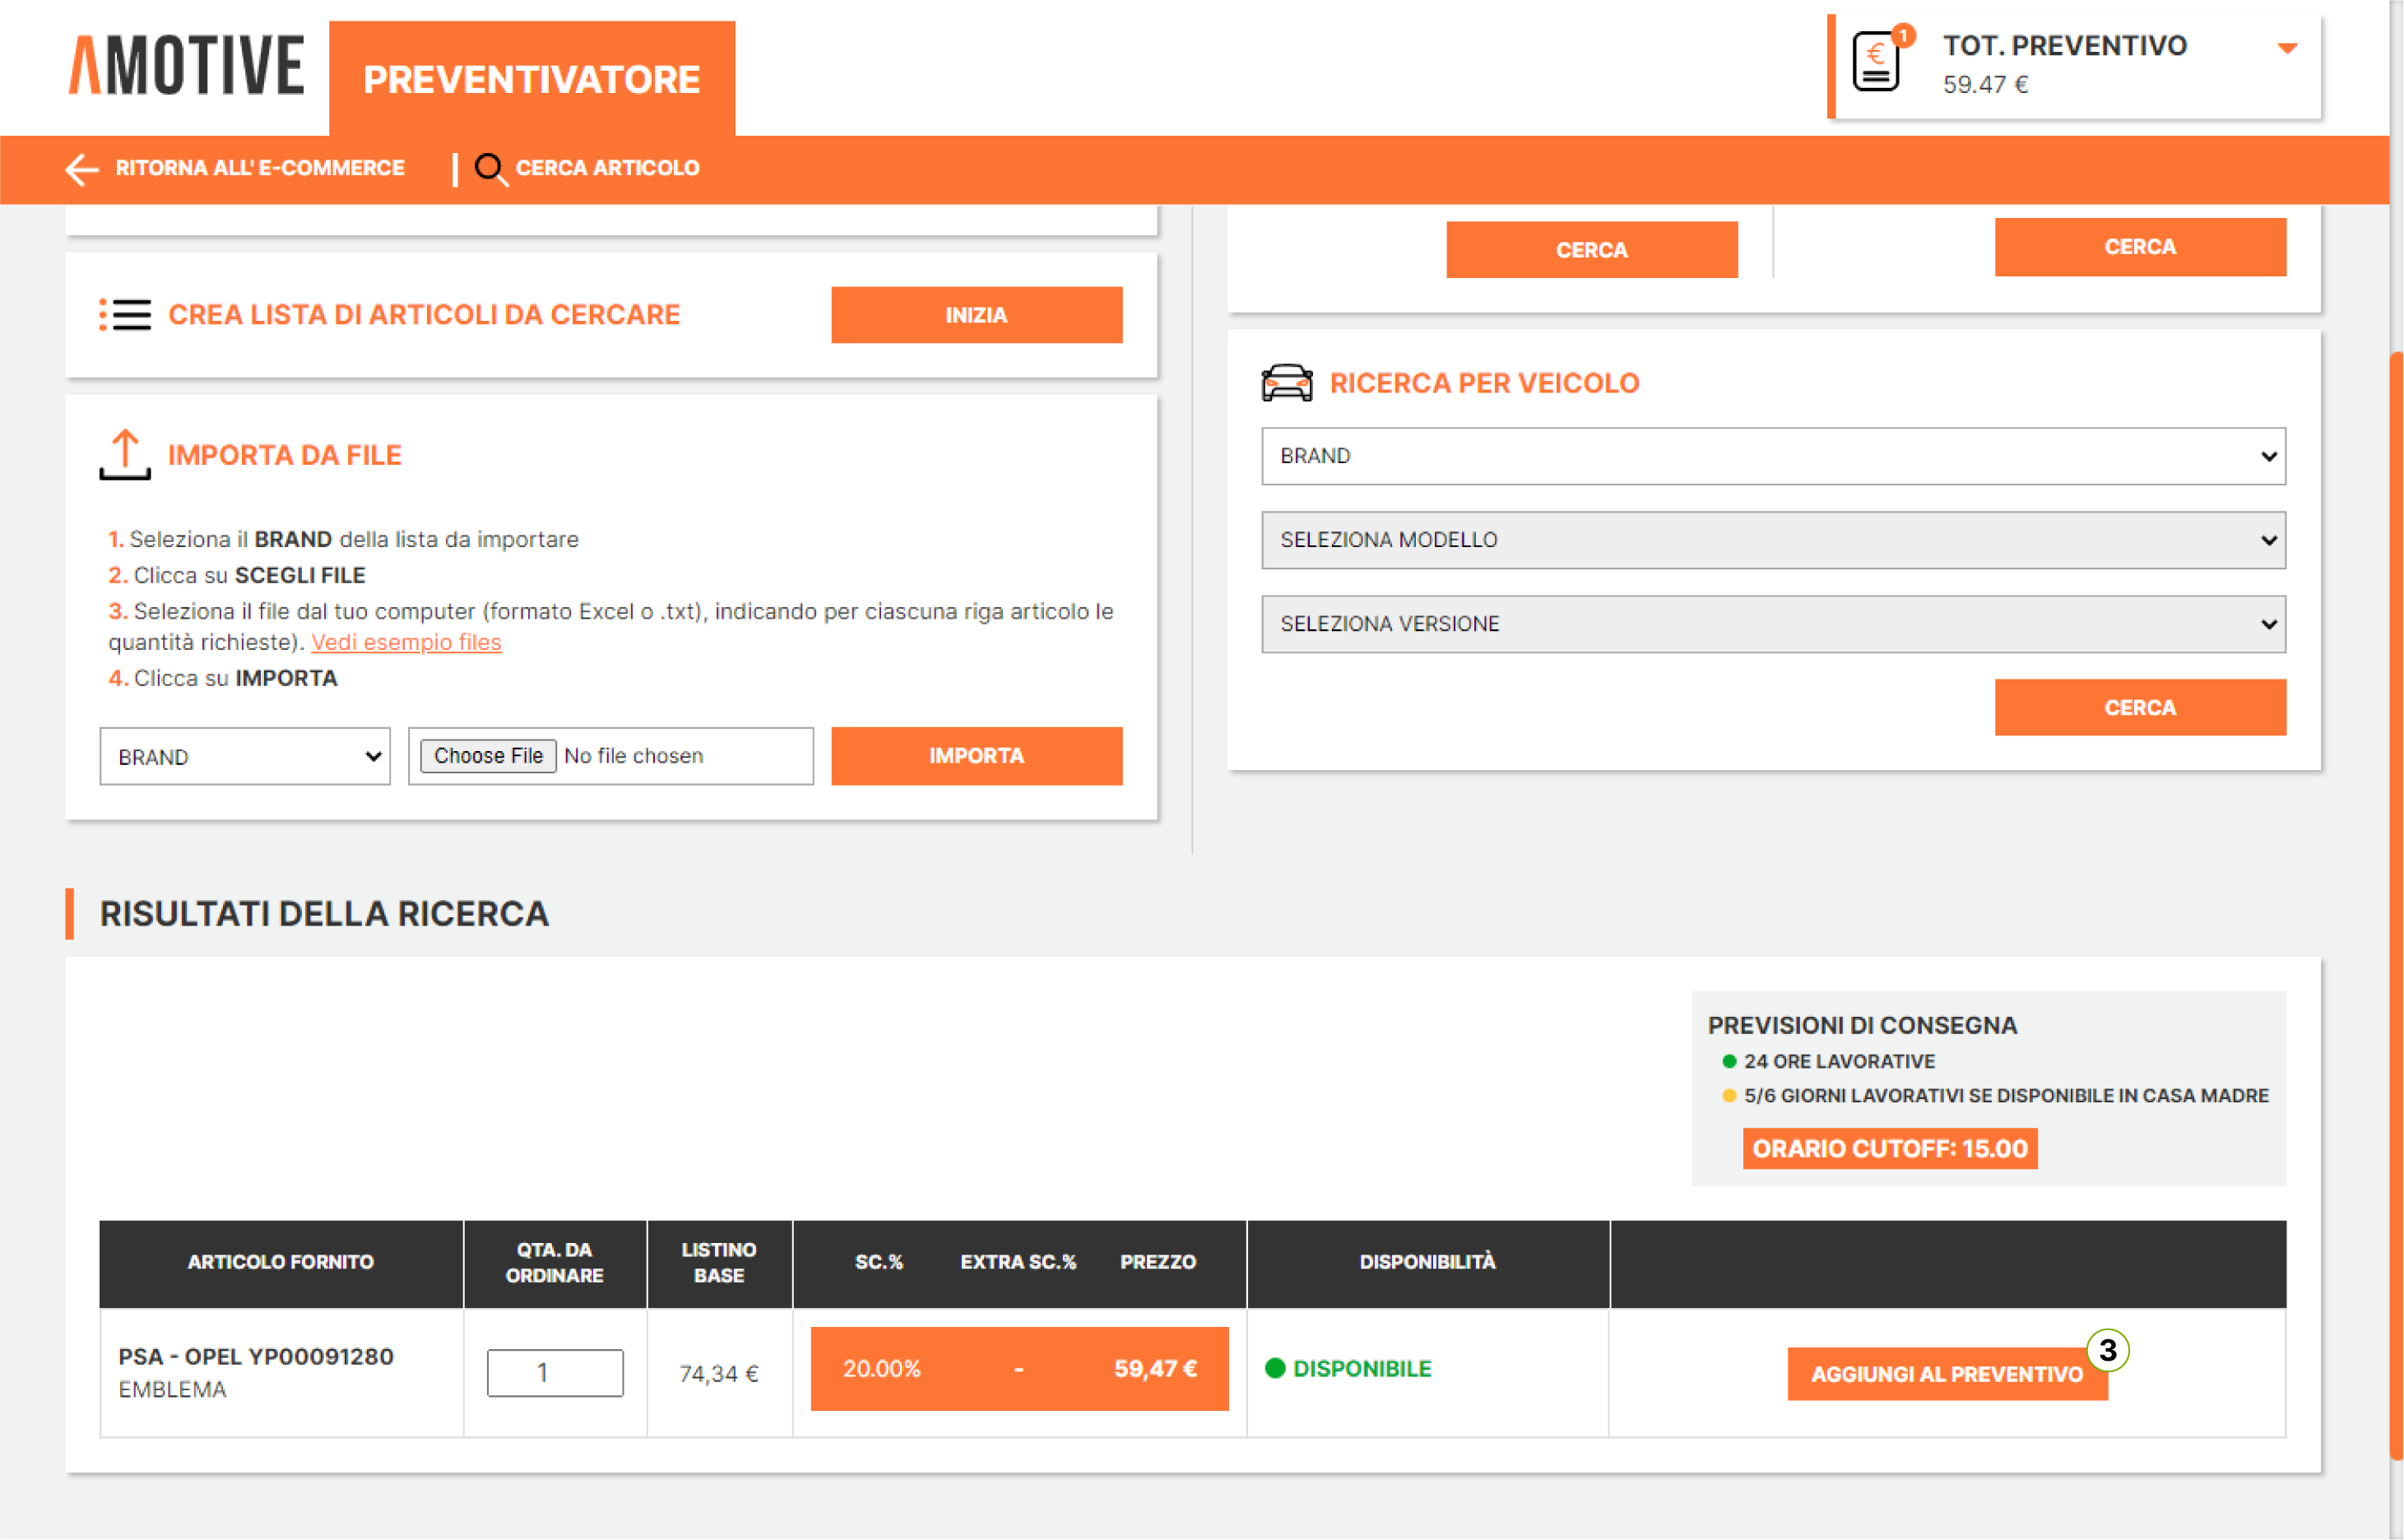Click the green Disponibile status dot

coord(1274,1368)
